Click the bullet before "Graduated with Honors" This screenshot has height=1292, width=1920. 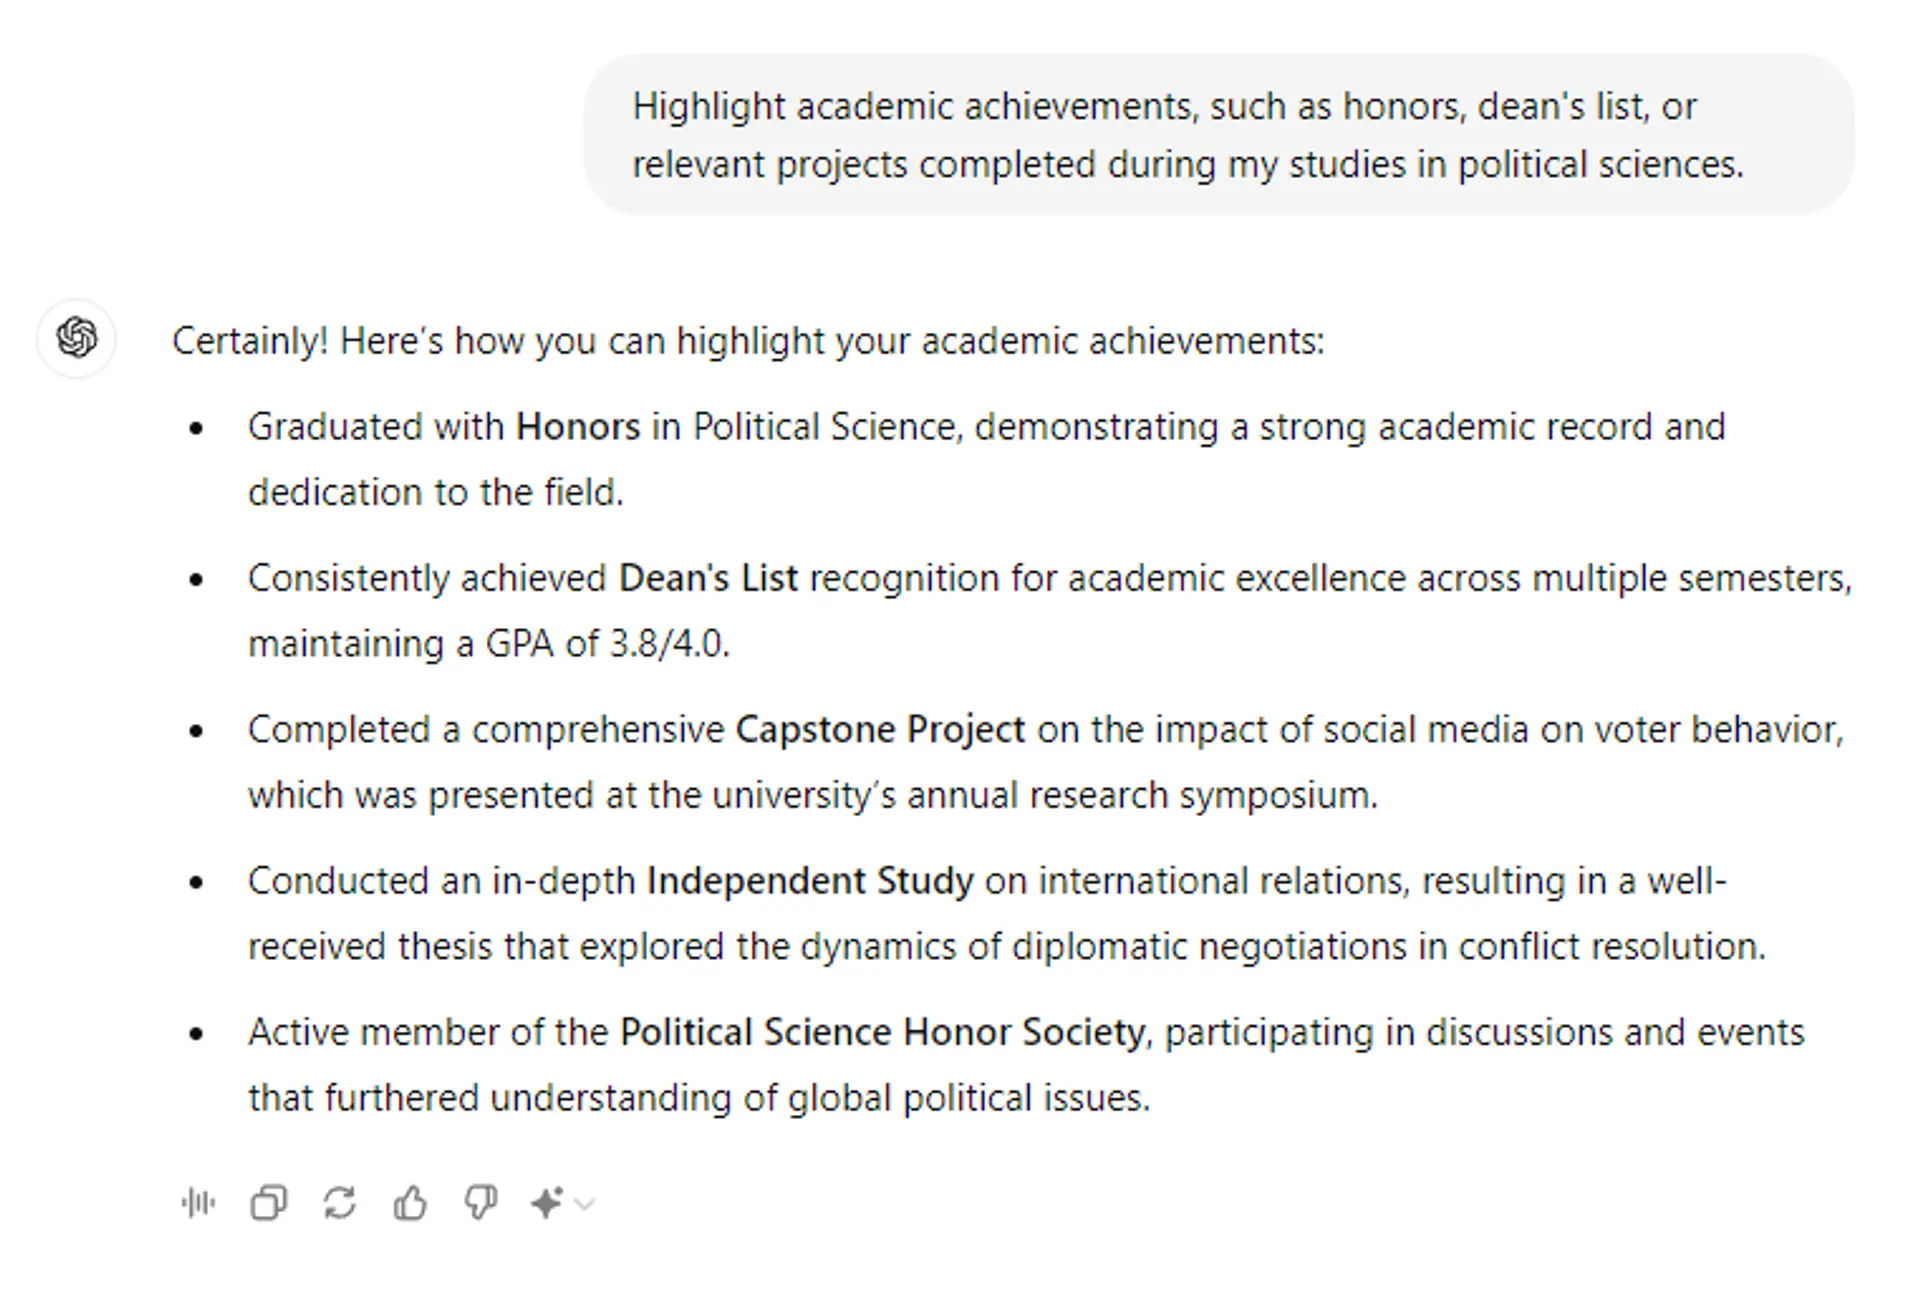coord(196,428)
